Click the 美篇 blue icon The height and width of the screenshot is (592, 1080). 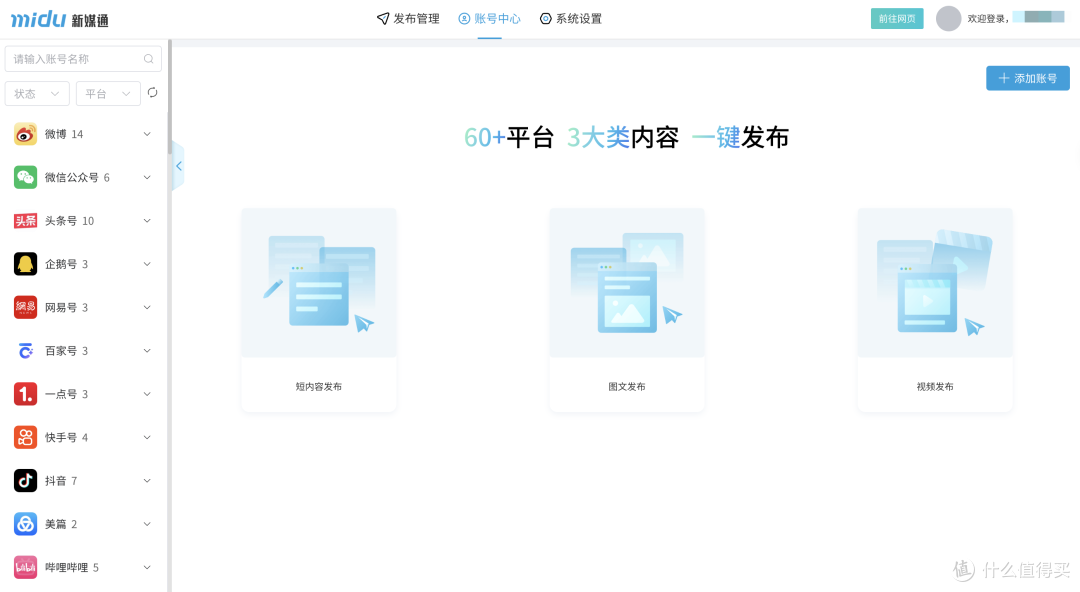point(25,524)
